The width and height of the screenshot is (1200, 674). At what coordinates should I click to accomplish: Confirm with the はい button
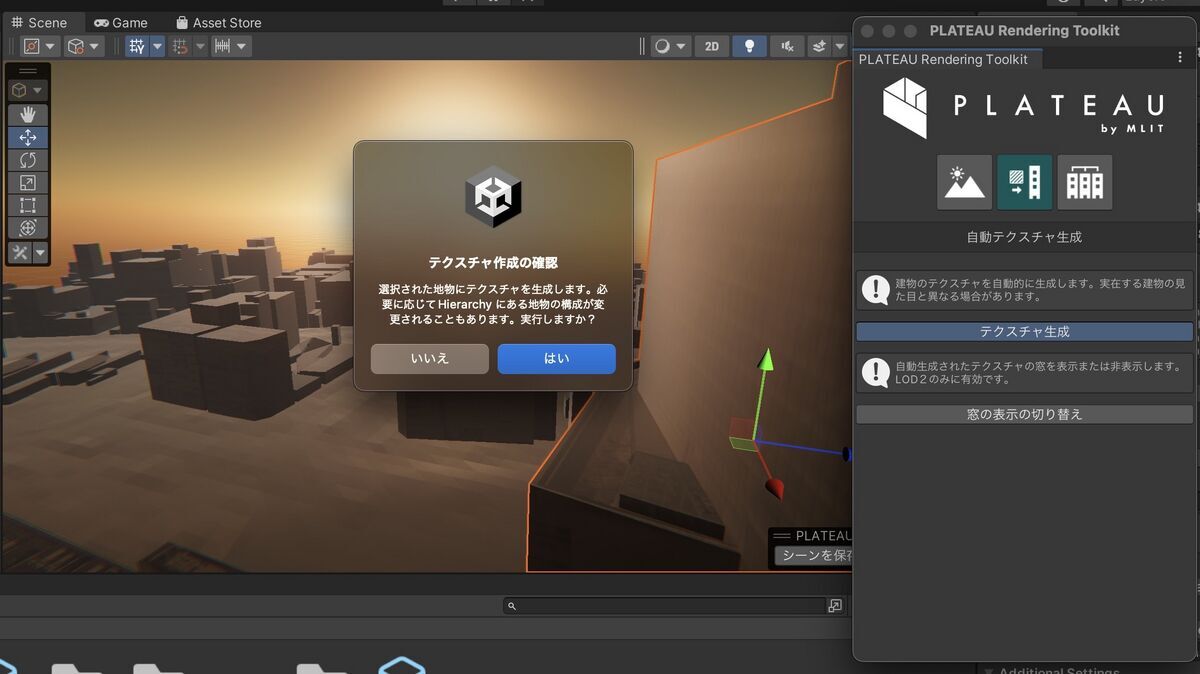[557, 358]
